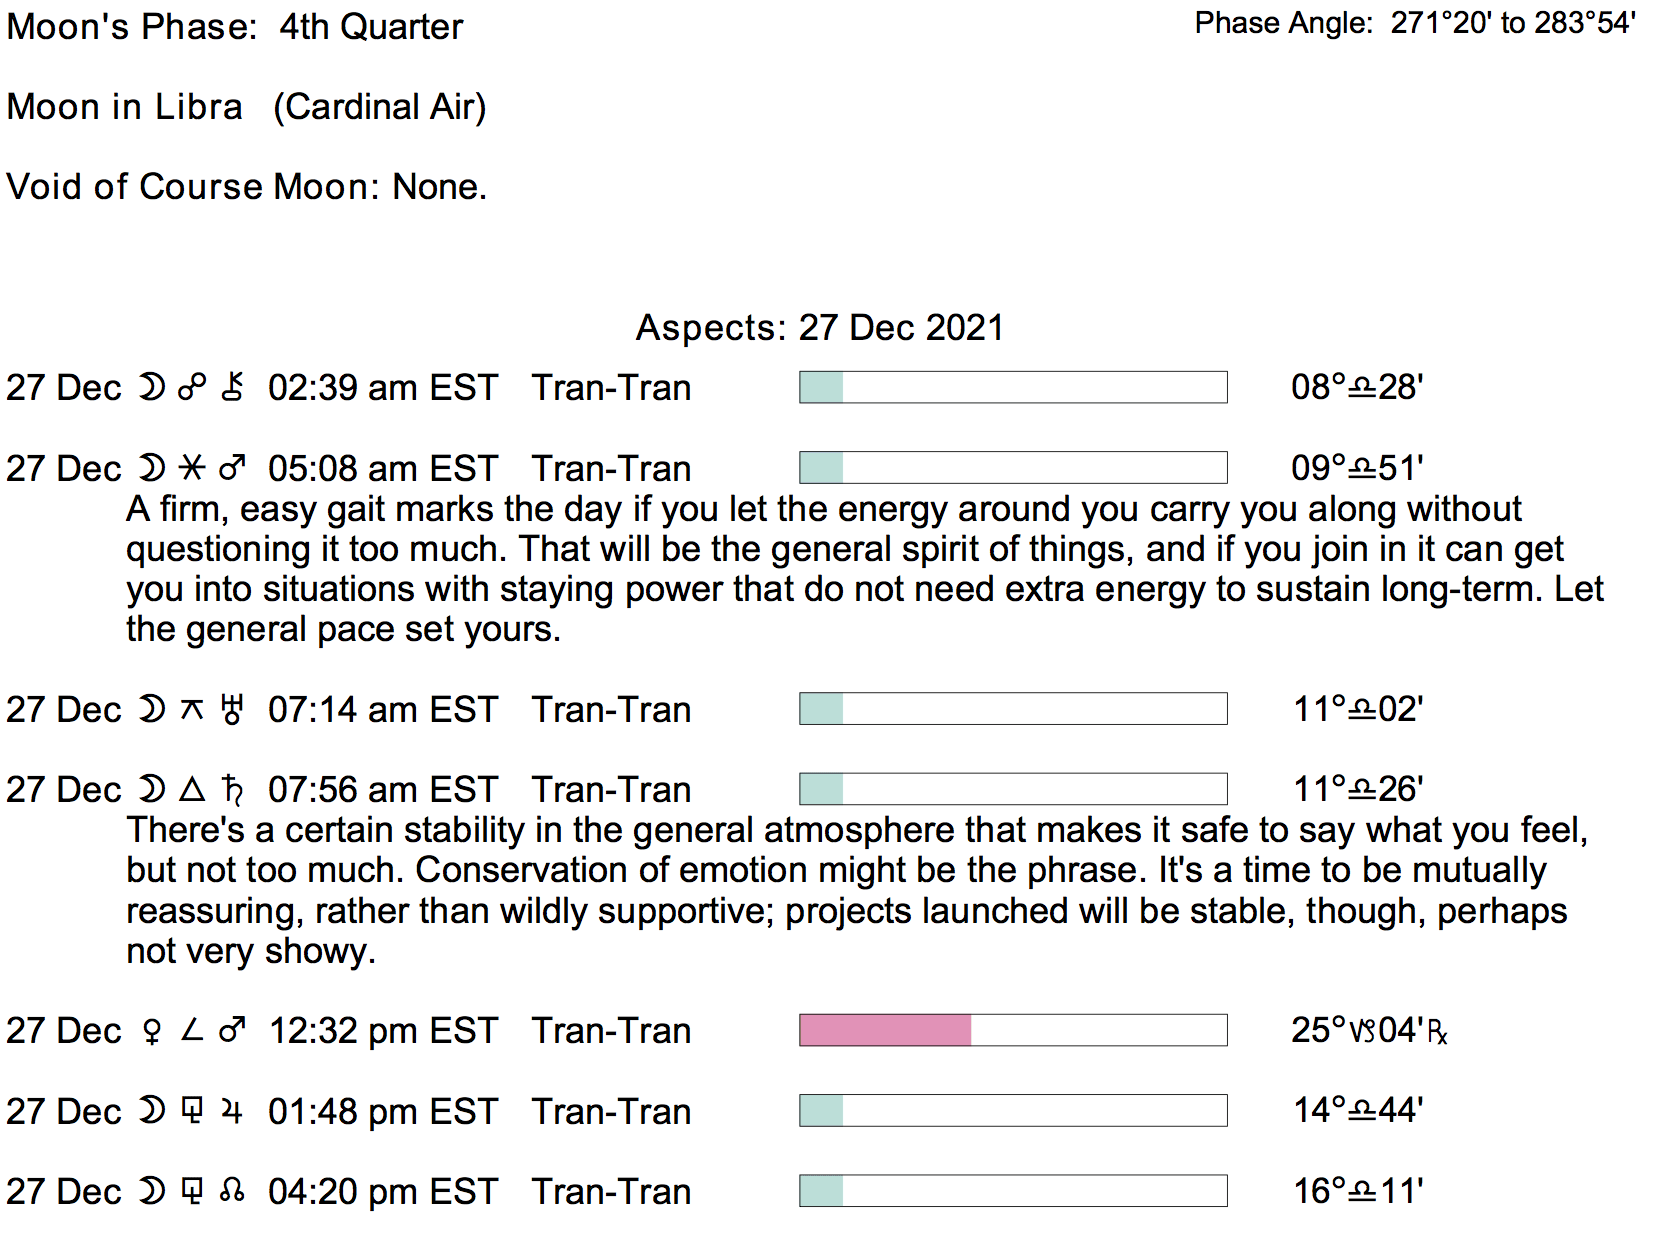Click the Chiron glyph in the 02:39 am aspect
Image resolution: width=1654 pixels, height=1234 pixels.
point(232,387)
